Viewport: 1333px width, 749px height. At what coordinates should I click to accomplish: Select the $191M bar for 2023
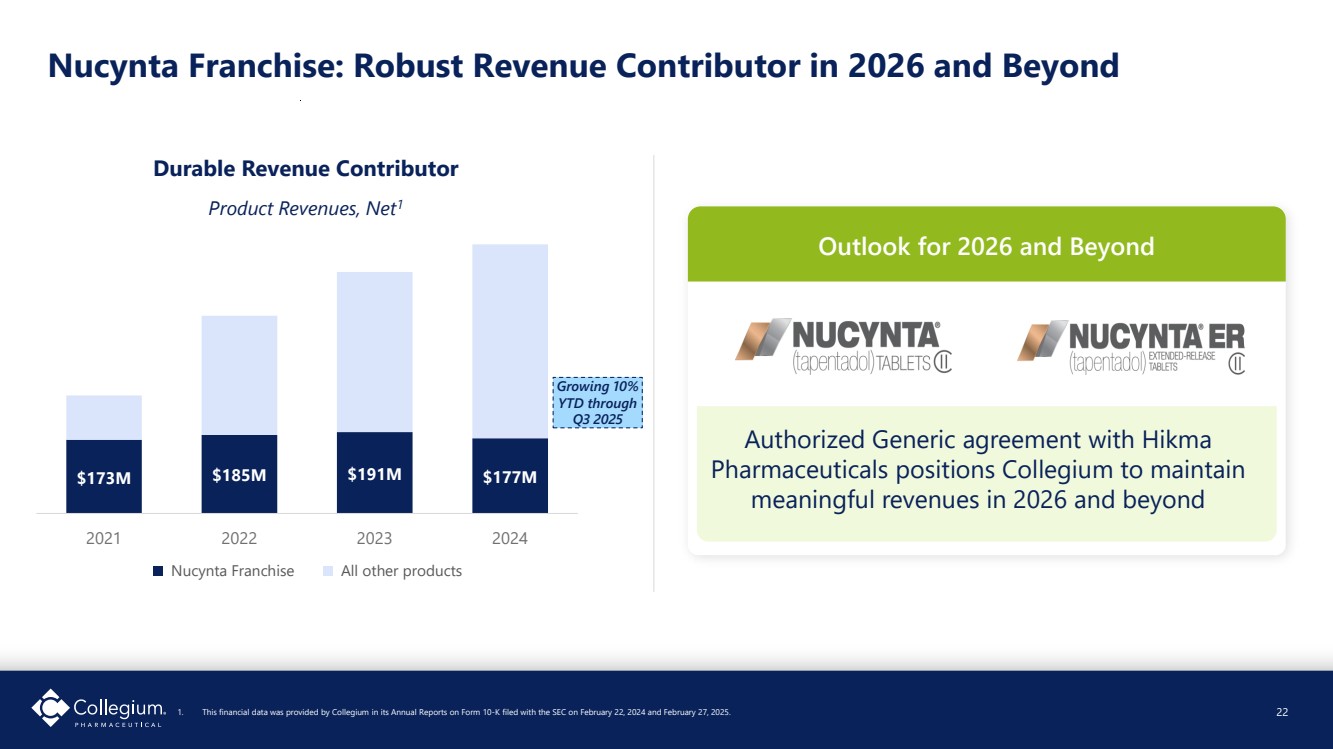click(x=375, y=473)
